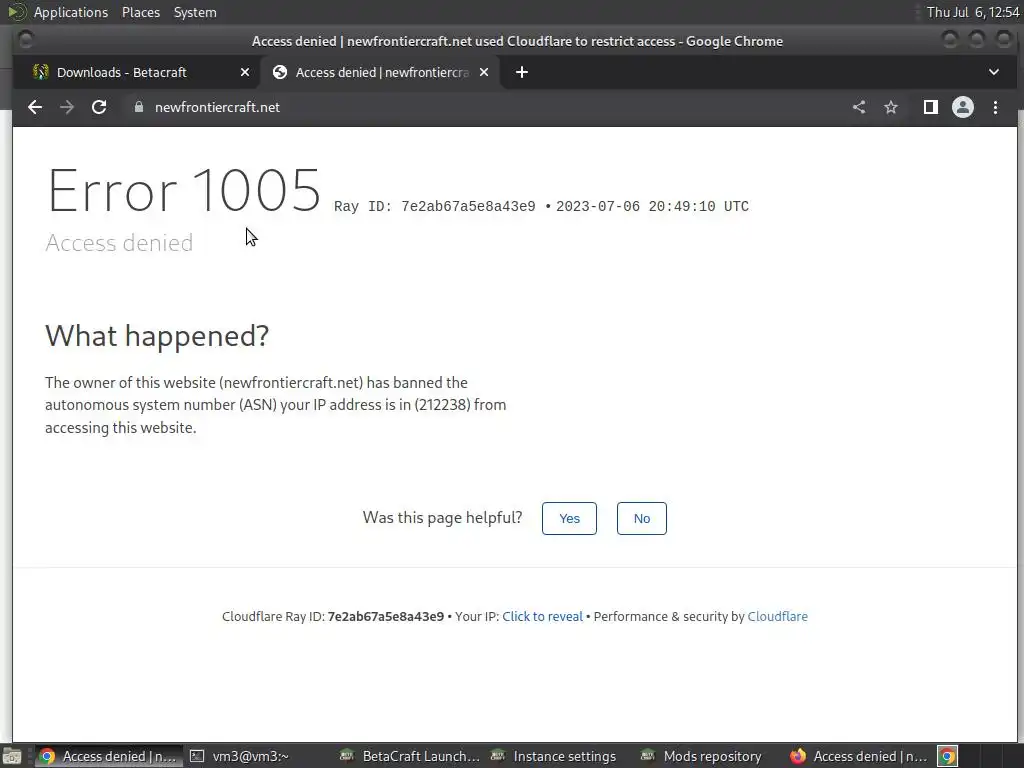Image resolution: width=1024 pixels, height=768 pixels.
Task: Click to reveal your IP
Action: pos(542,616)
